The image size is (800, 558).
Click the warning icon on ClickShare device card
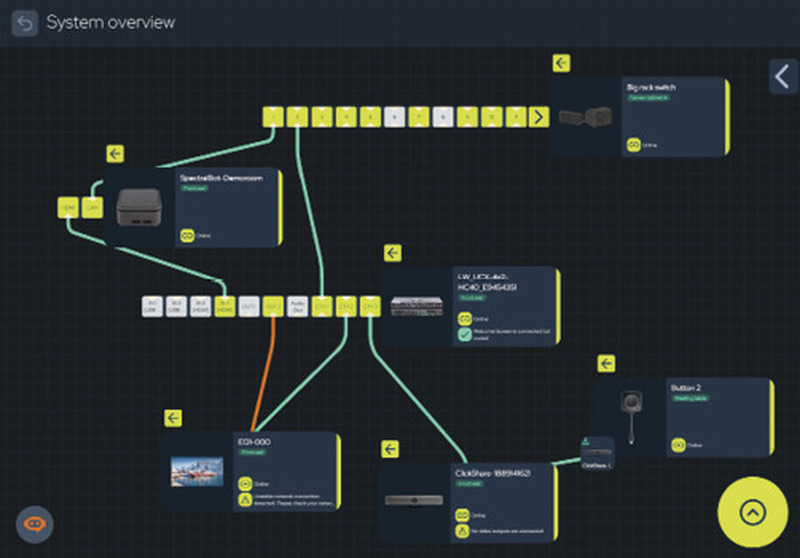[x=462, y=531]
